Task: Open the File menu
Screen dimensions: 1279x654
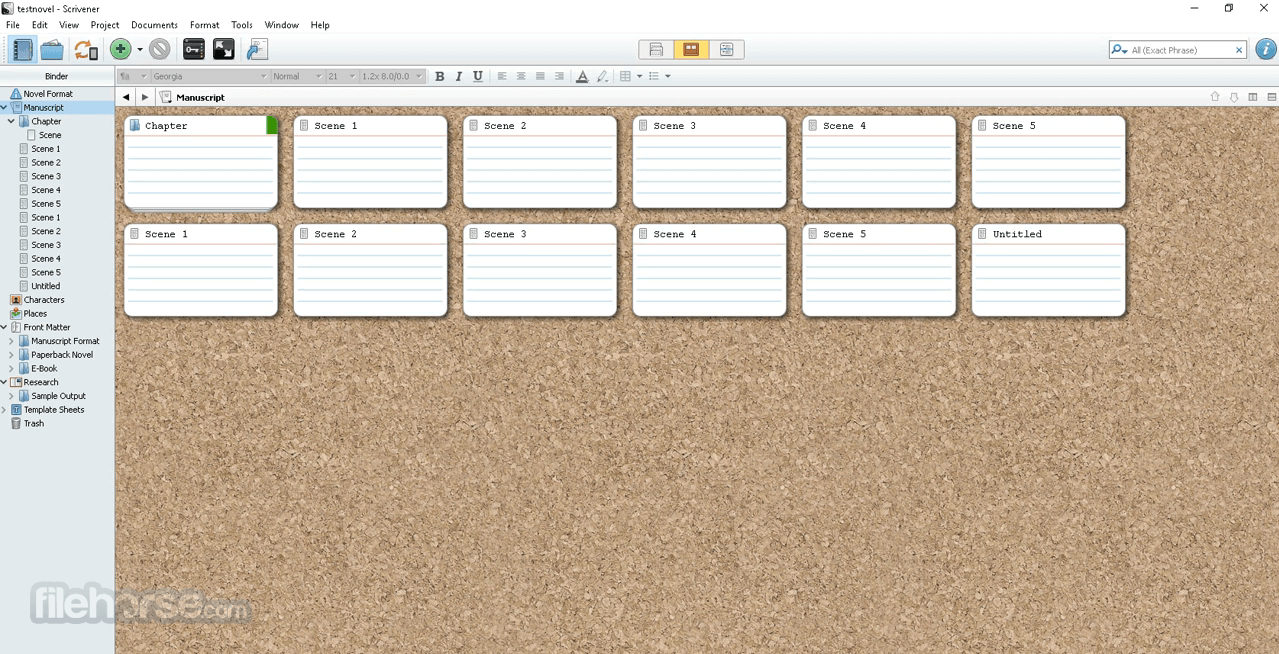Action: [13, 25]
